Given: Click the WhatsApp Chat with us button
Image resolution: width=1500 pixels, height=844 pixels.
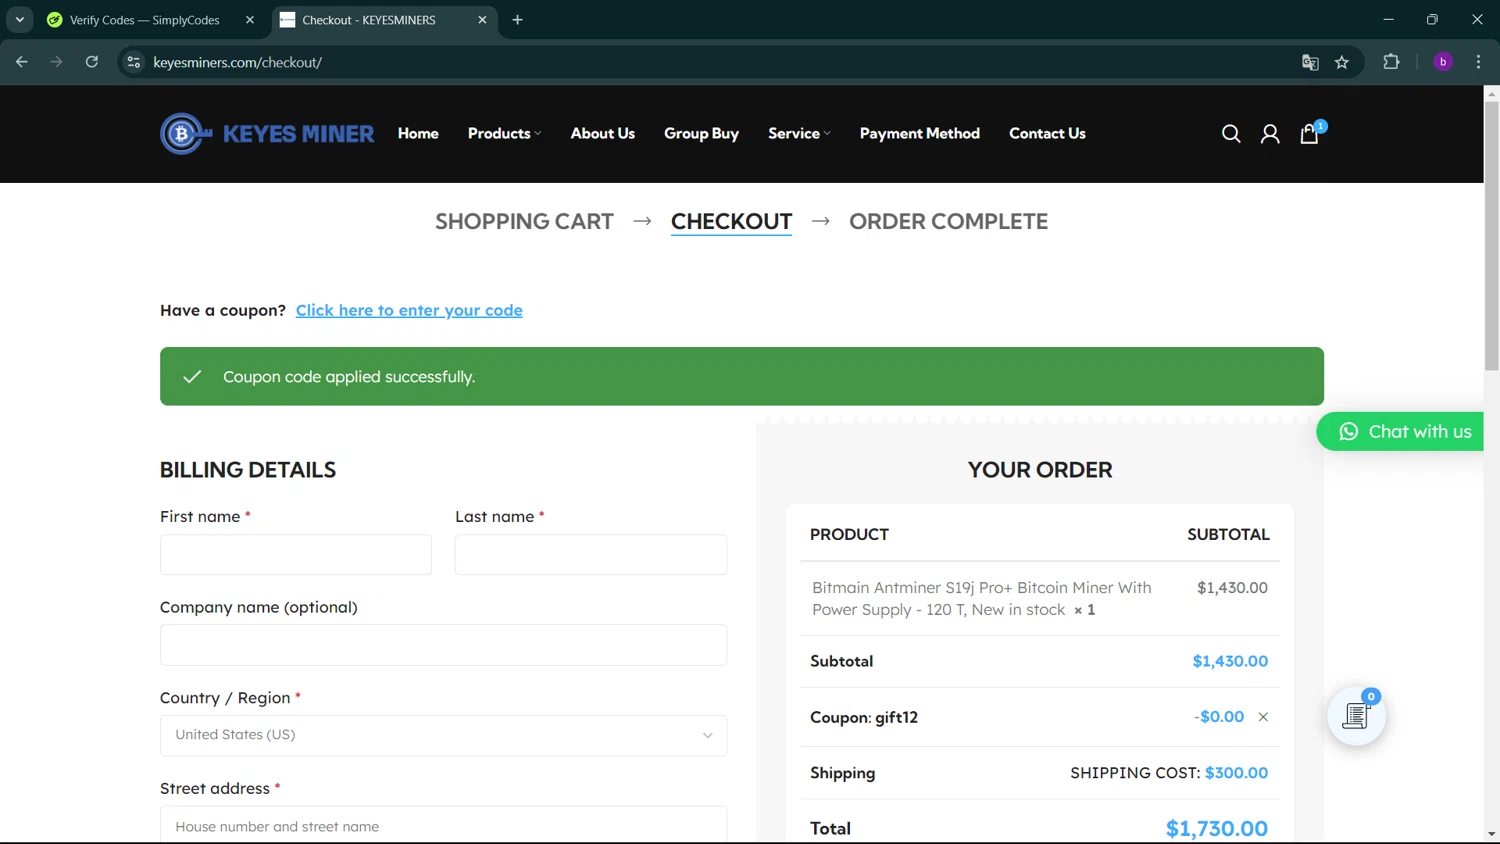Looking at the screenshot, I should (x=1400, y=431).
